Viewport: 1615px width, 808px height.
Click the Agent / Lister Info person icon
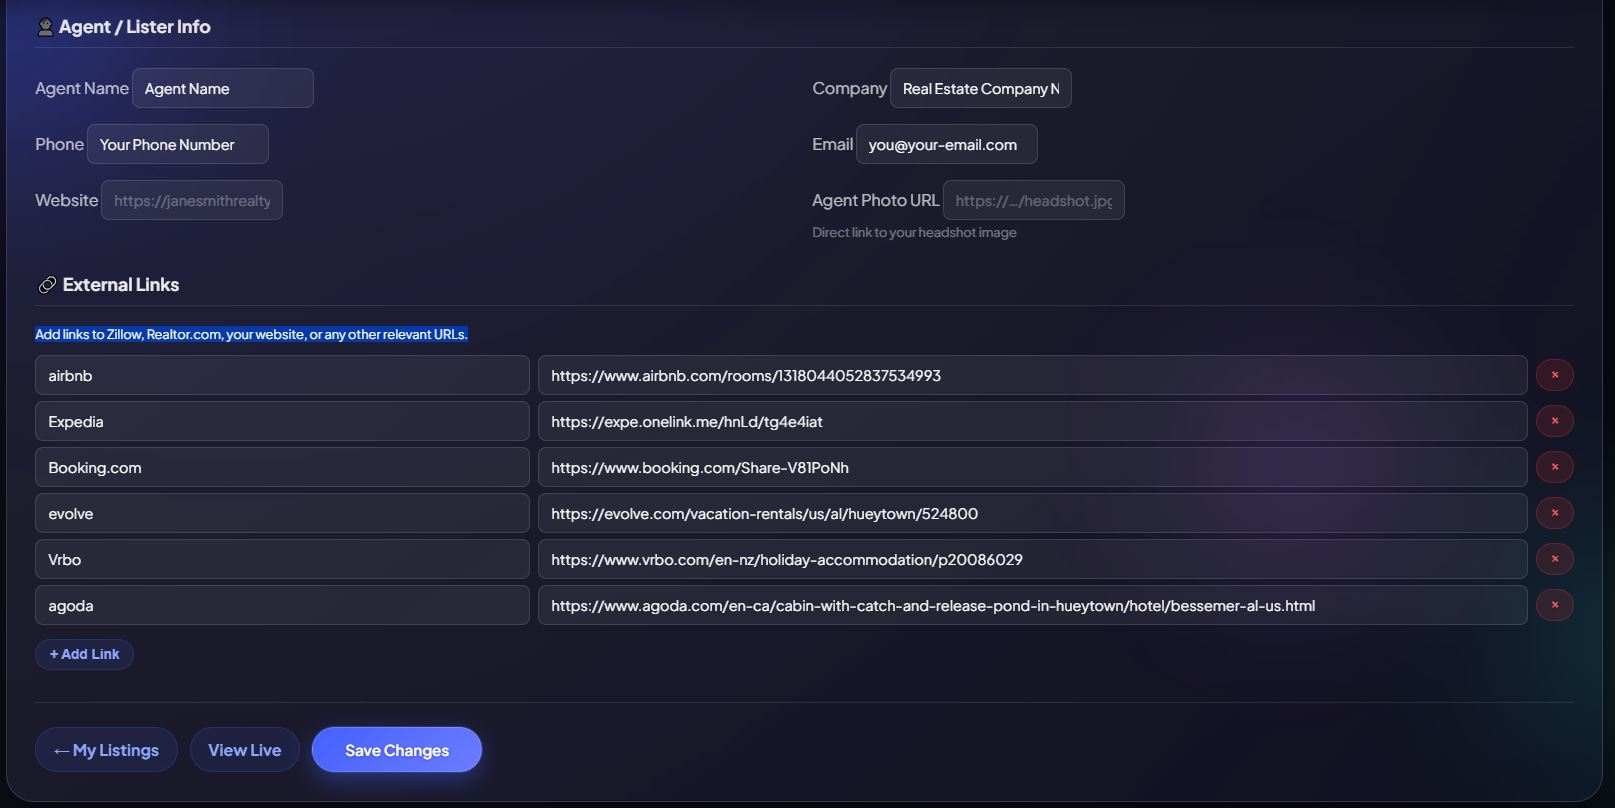[x=45, y=27]
